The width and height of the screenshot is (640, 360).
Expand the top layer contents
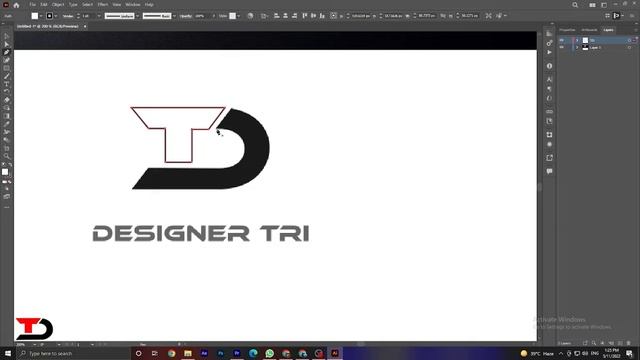point(577,40)
